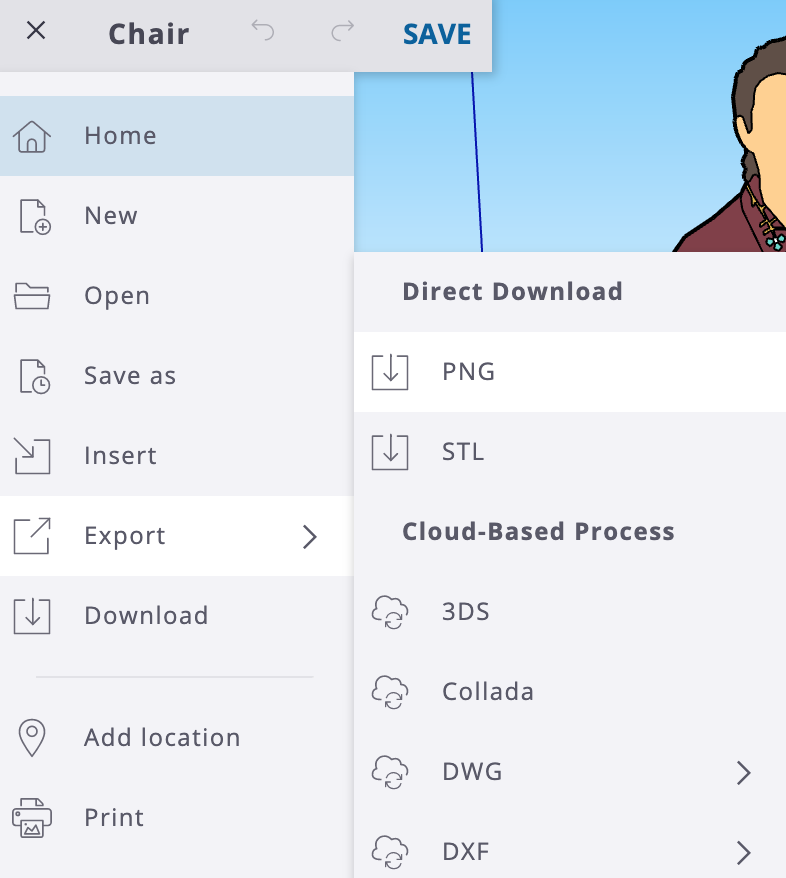This screenshot has height=878, width=786.
Task: Export as DWG format
Action: pos(570,772)
